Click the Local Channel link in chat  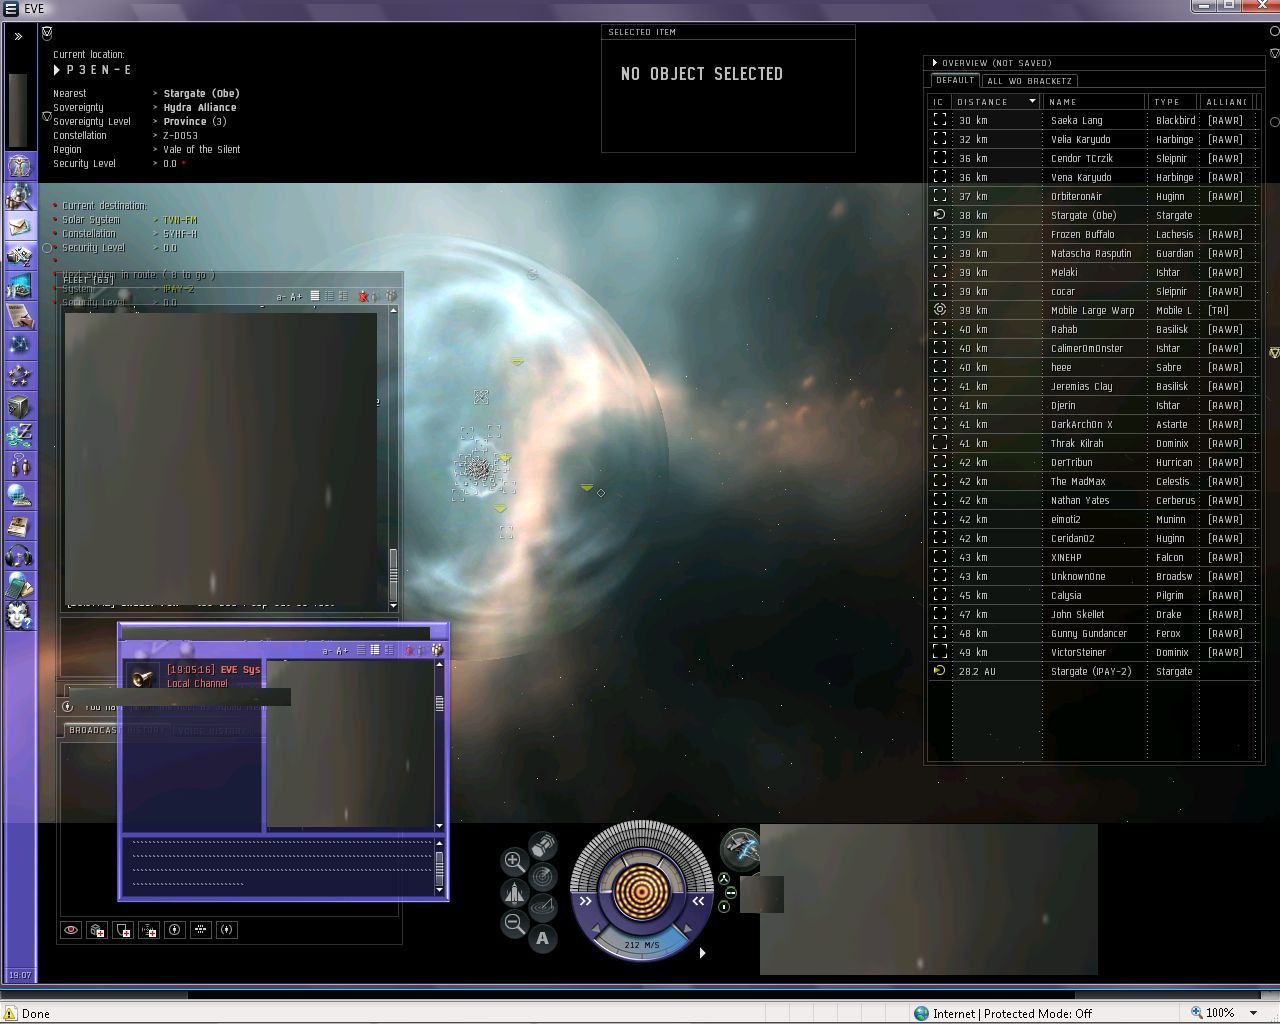[x=197, y=684]
